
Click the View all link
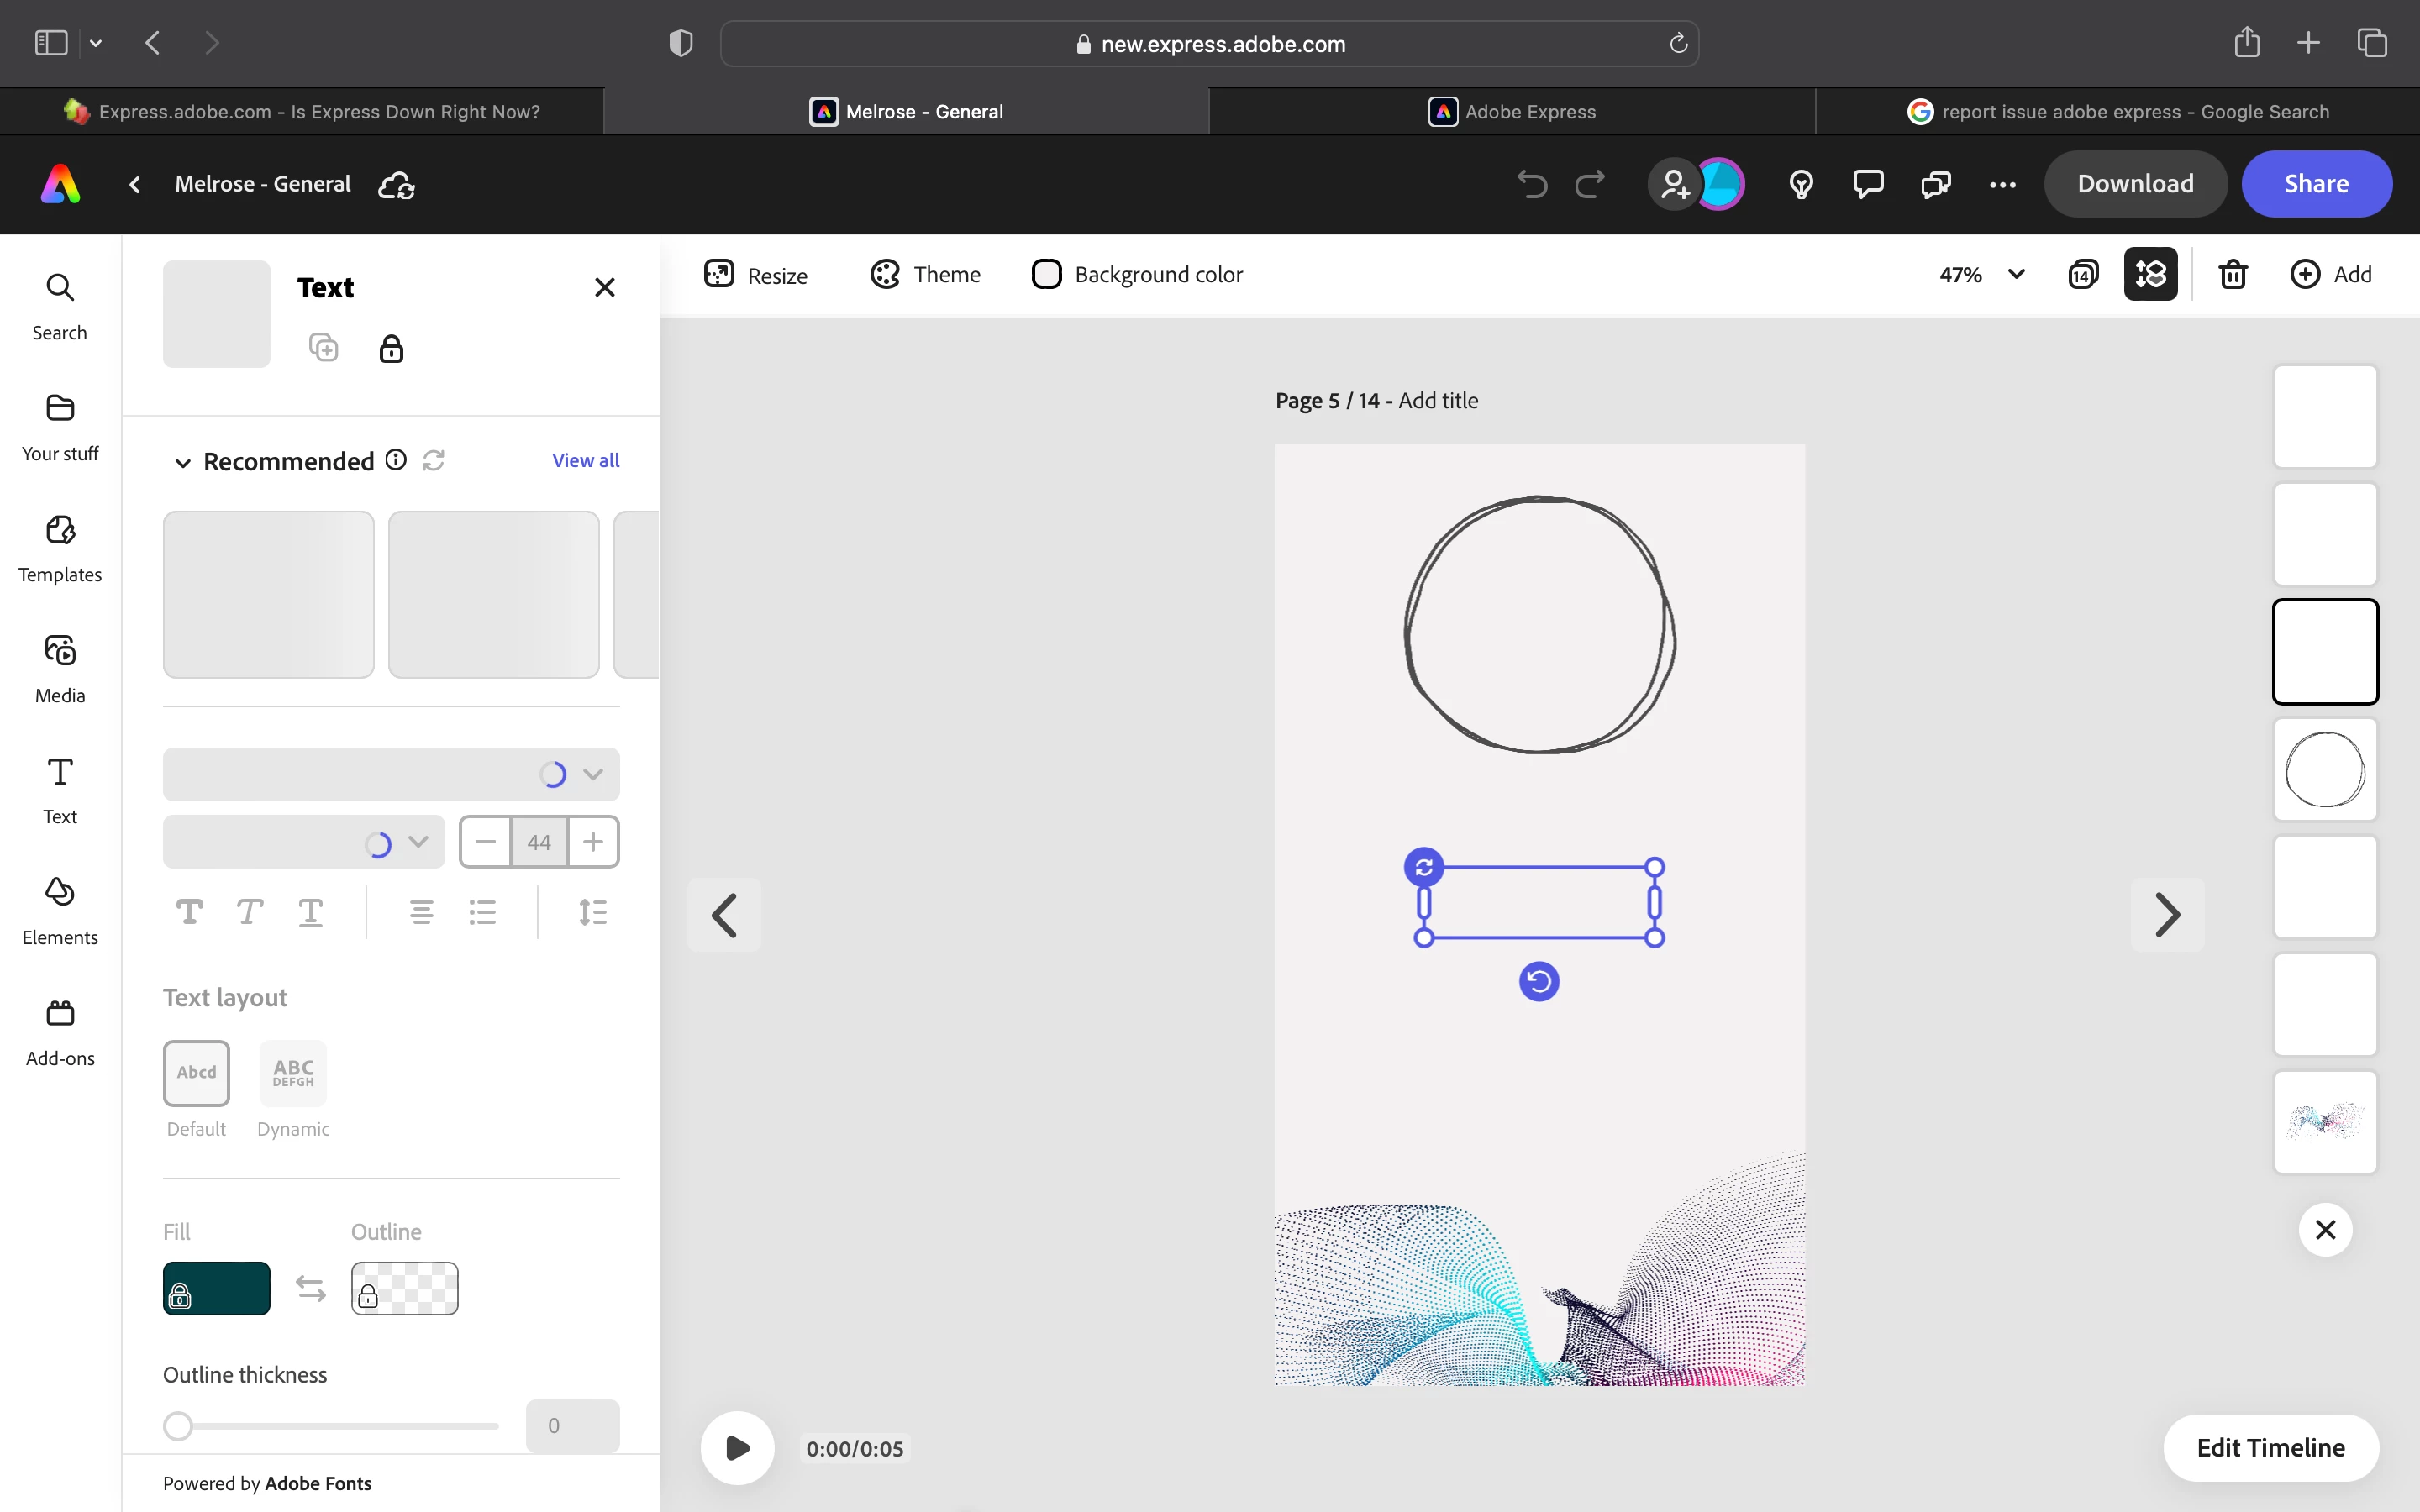585,460
